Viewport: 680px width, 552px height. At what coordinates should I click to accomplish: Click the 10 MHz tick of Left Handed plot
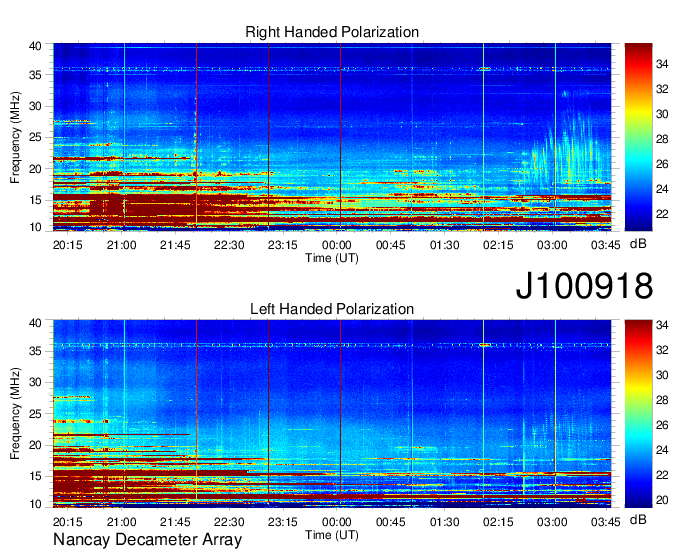pyautogui.click(x=35, y=504)
